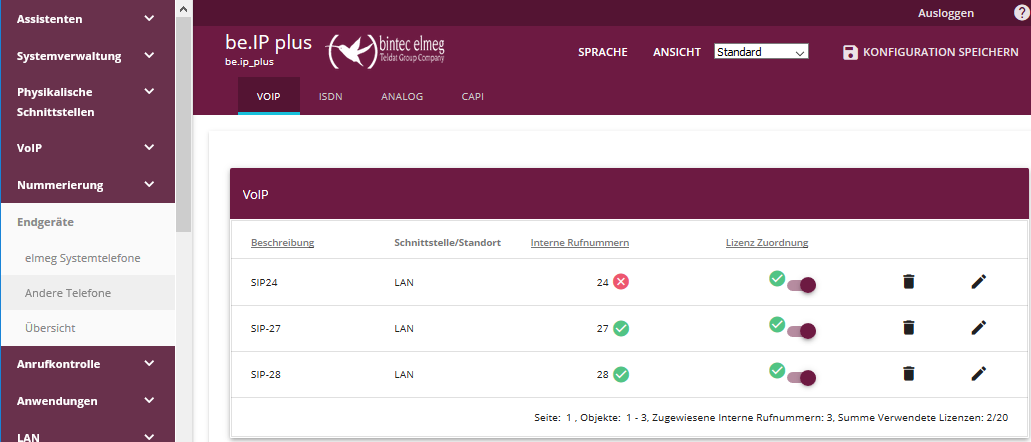The width and height of the screenshot is (1031, 442).
Task: Click the red error icon next to number 24
Action: (621, 282)
